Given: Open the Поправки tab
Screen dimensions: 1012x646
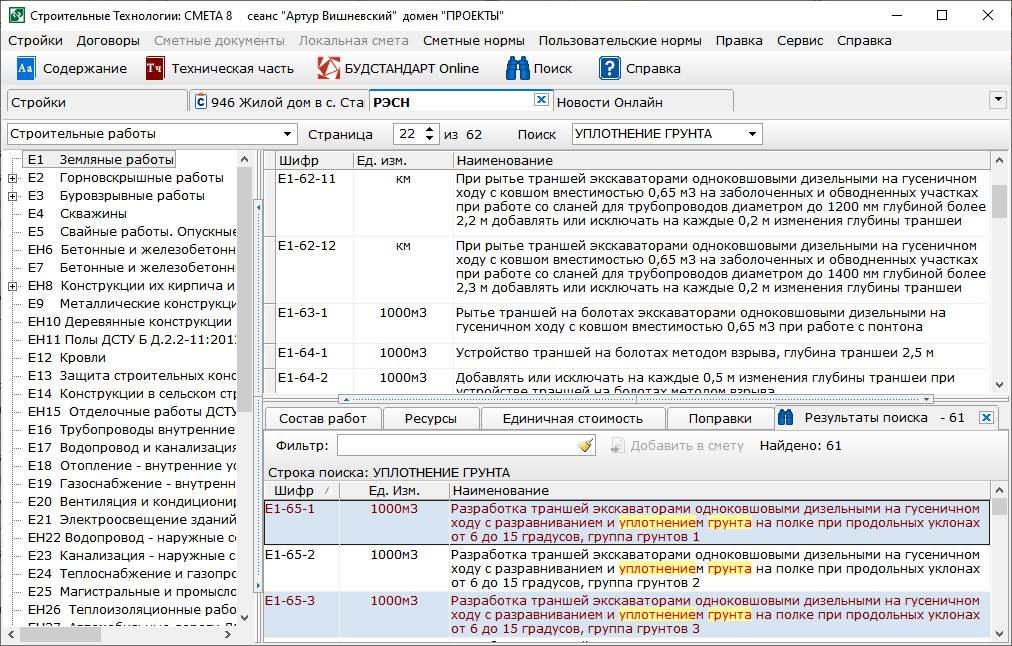Looking at the screenshot, I should coord(720,418).
